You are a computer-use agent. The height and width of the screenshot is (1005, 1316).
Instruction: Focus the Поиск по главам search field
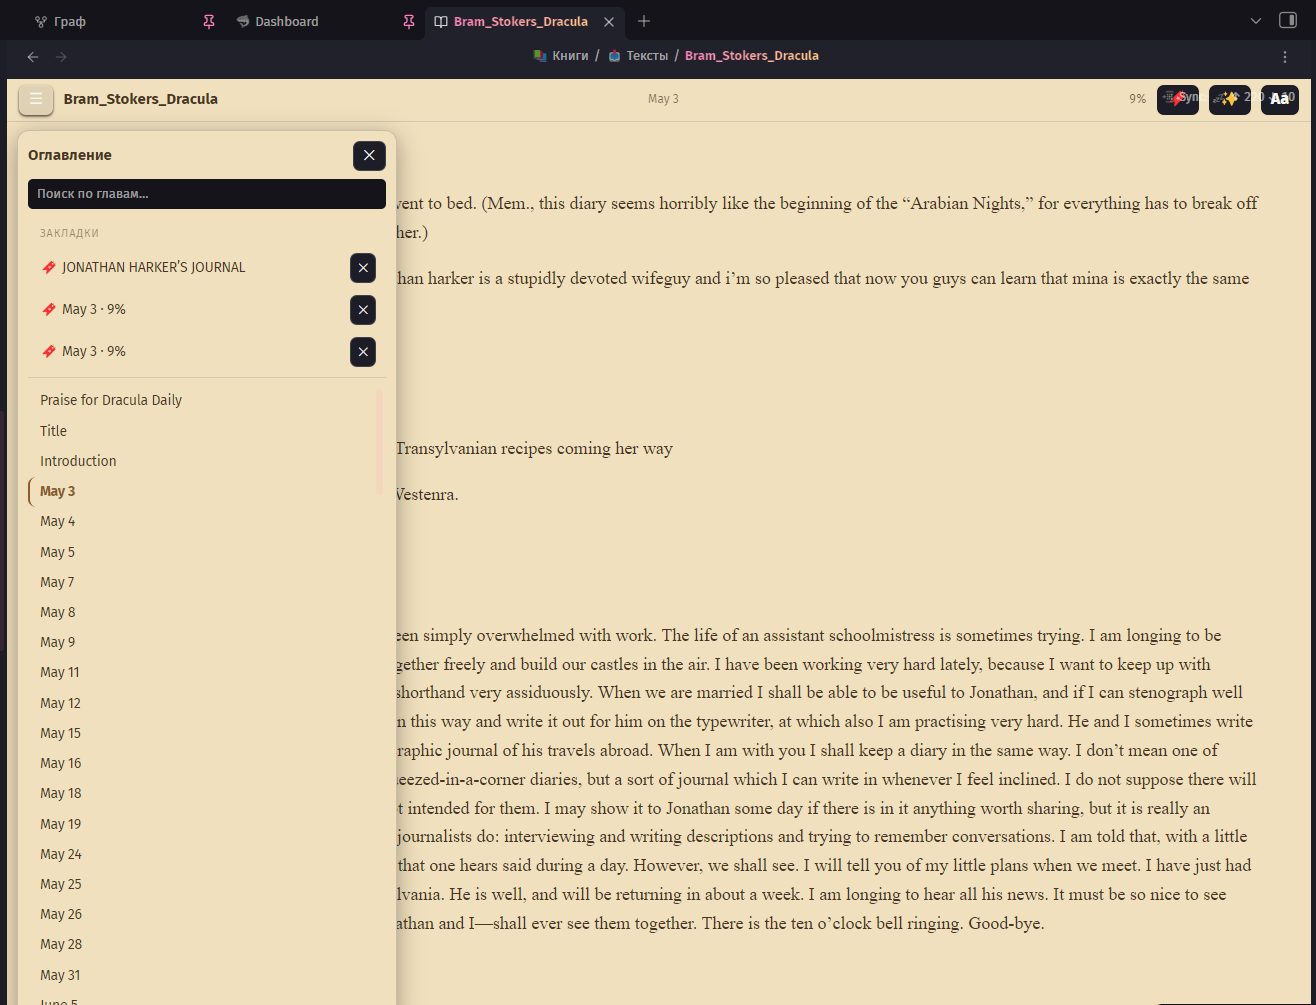tap(207, 194)
